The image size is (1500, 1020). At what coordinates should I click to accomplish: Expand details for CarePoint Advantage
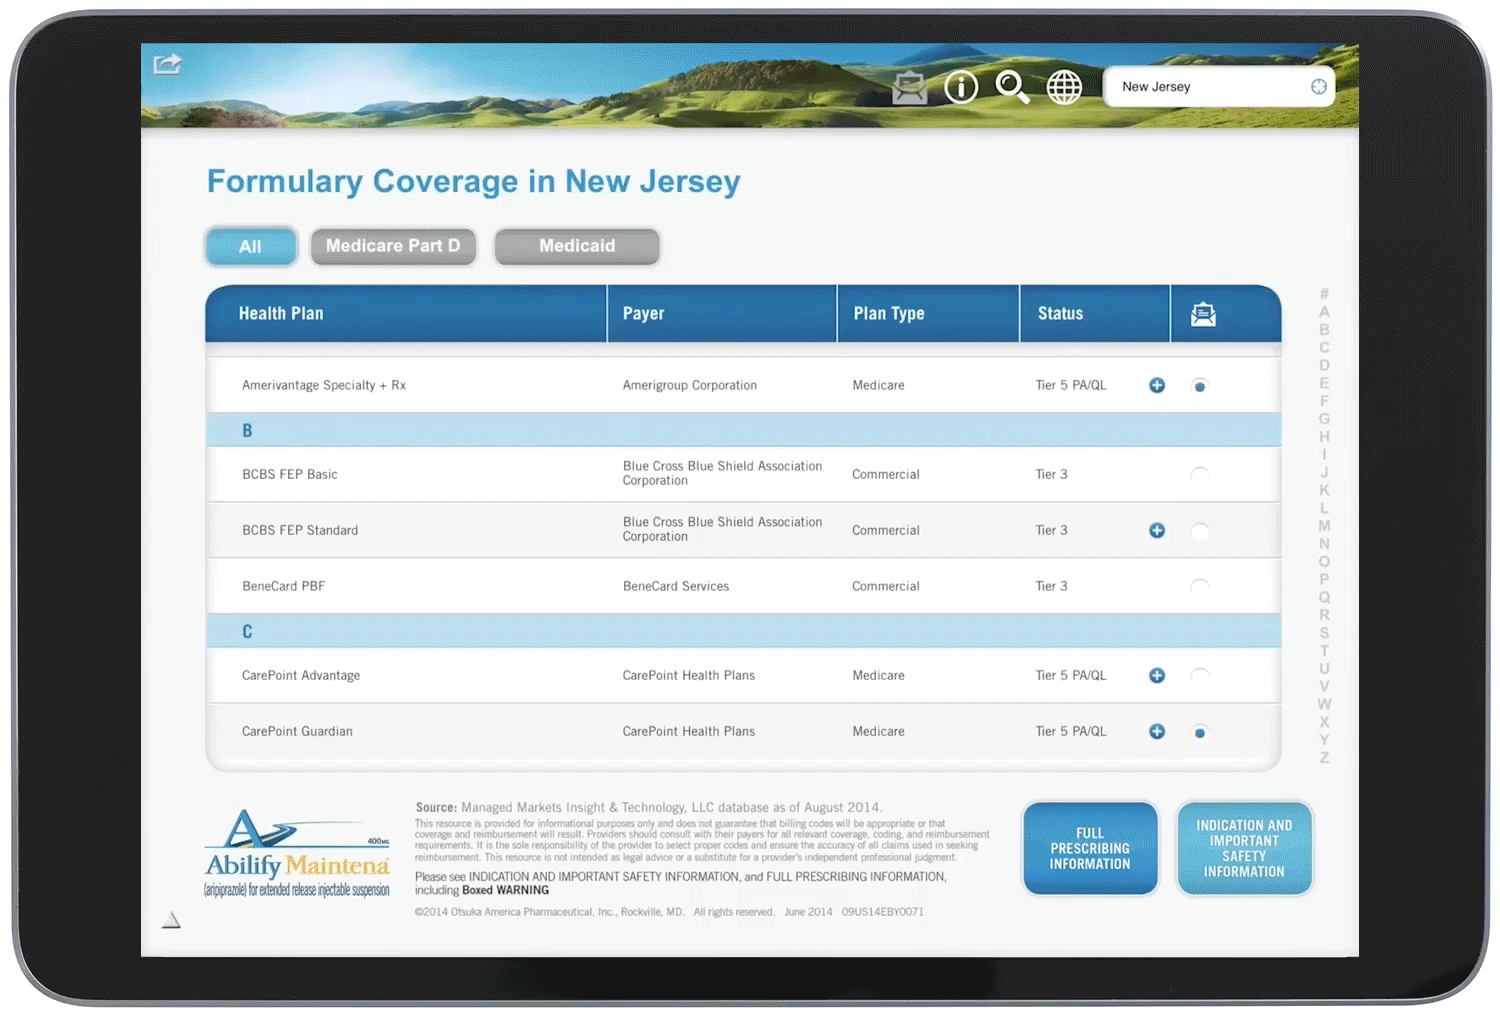point(1157,675)
